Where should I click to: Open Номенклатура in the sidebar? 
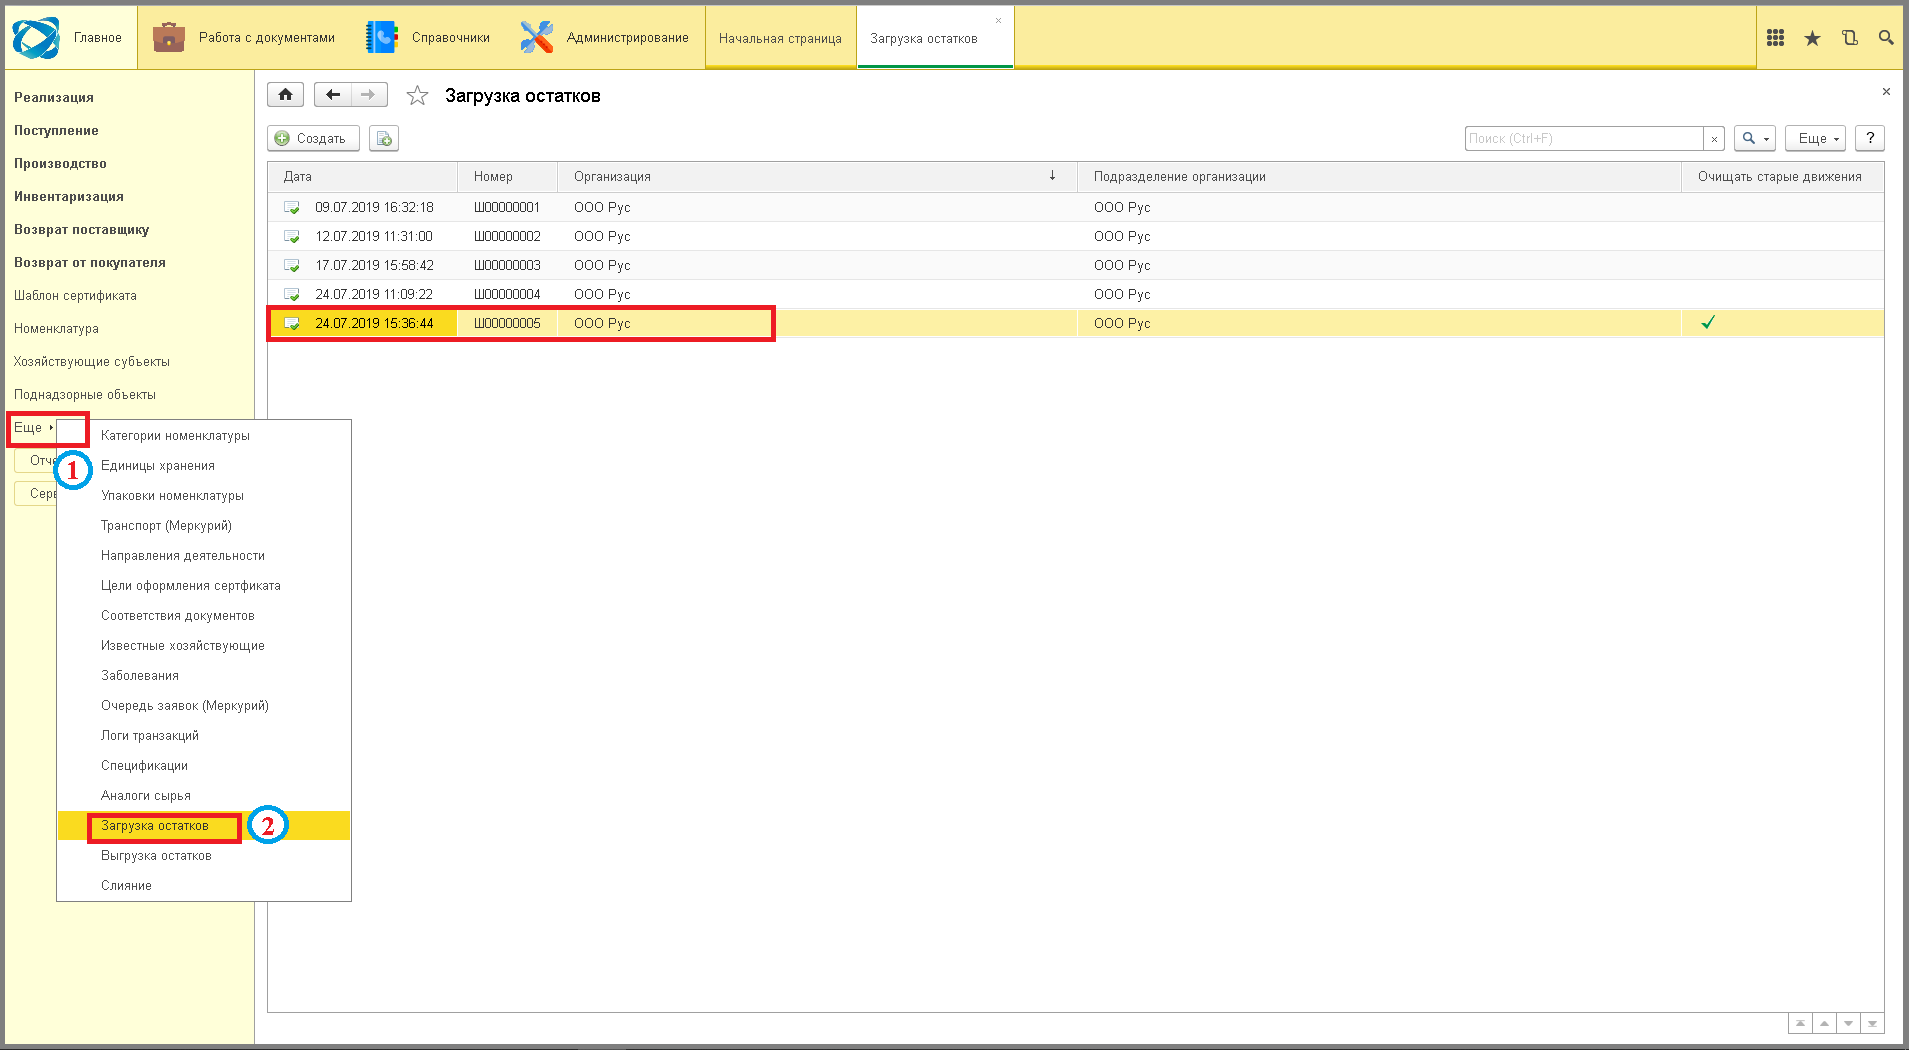click(x=56, y=329)
